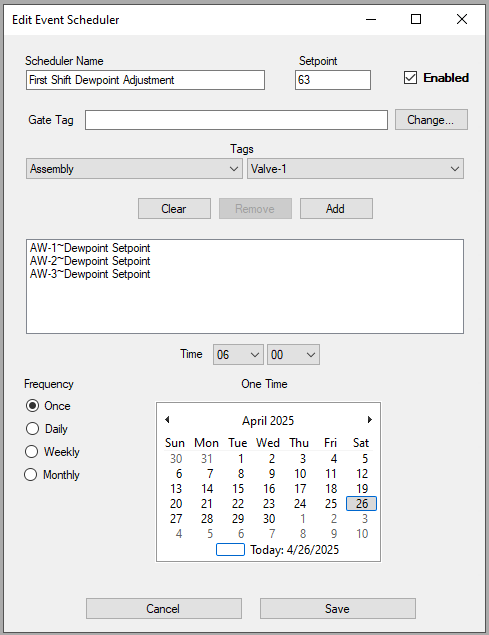Viewport: 489px width, 635px height.
Task: Click the Setpoint value field
Action: pos(333,80)
